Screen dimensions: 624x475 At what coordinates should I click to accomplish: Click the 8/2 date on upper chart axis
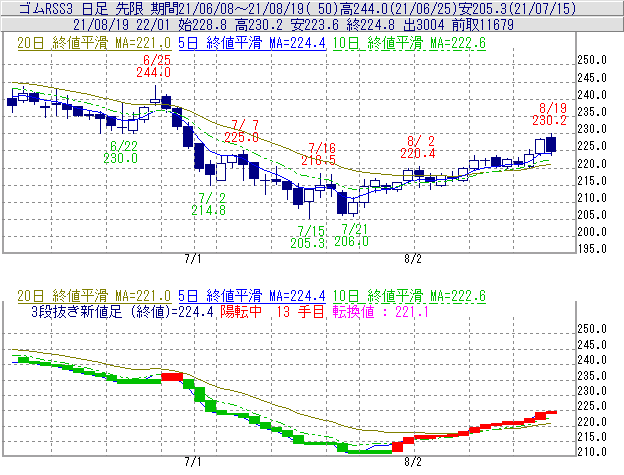point(413,259)
